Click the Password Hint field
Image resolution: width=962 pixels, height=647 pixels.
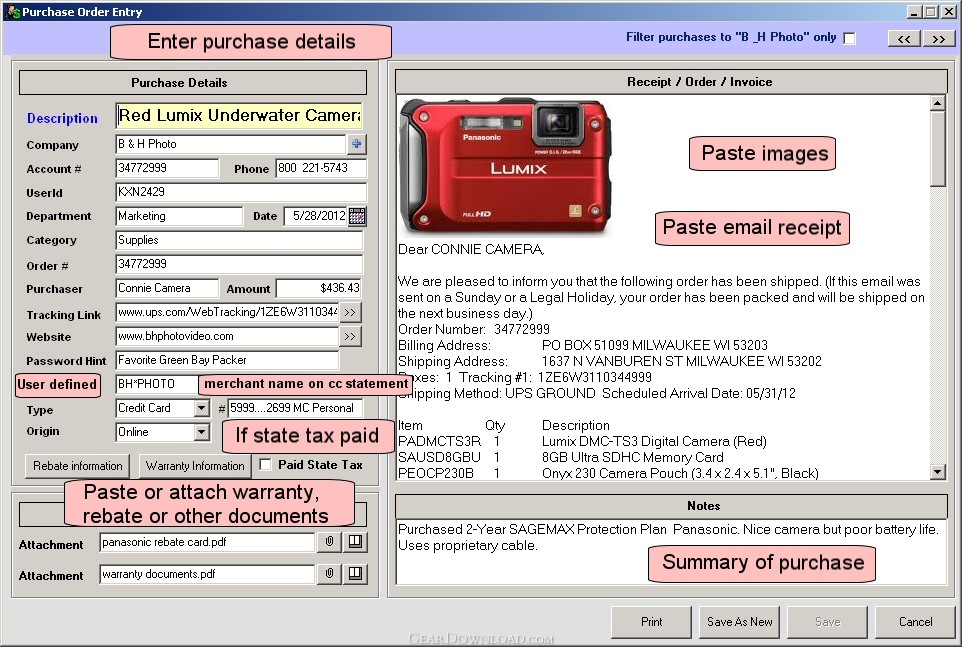227,360
